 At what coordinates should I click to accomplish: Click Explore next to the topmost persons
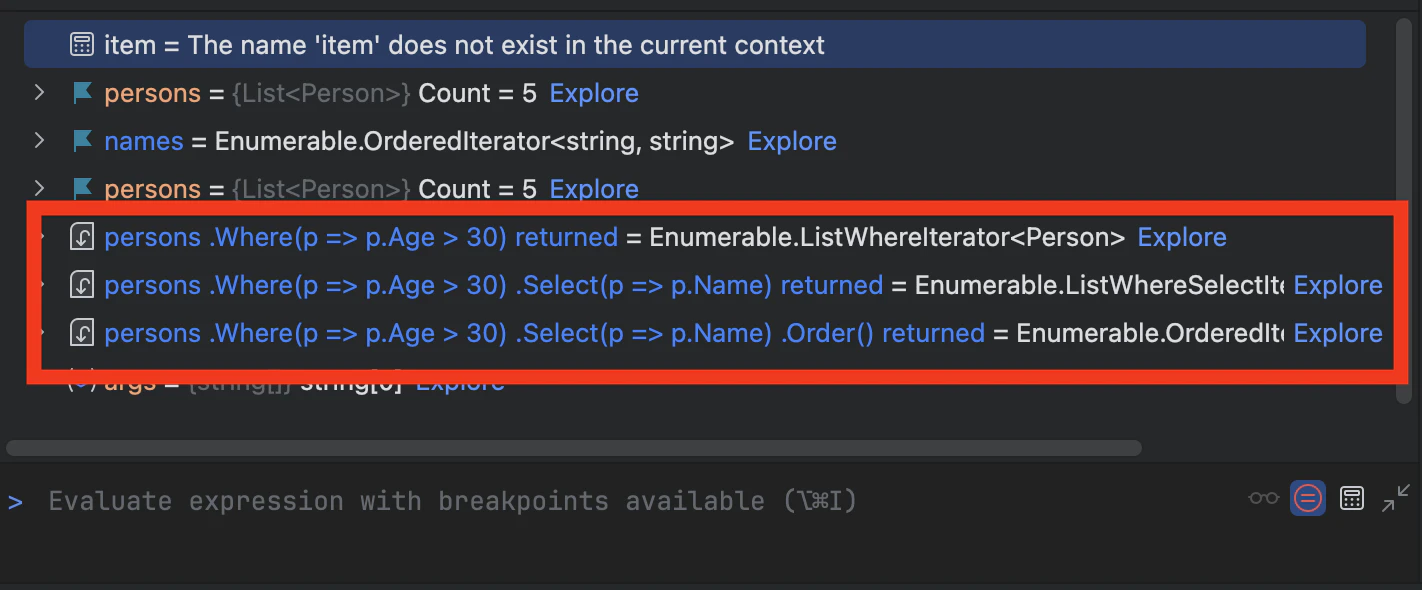(594, 93)
